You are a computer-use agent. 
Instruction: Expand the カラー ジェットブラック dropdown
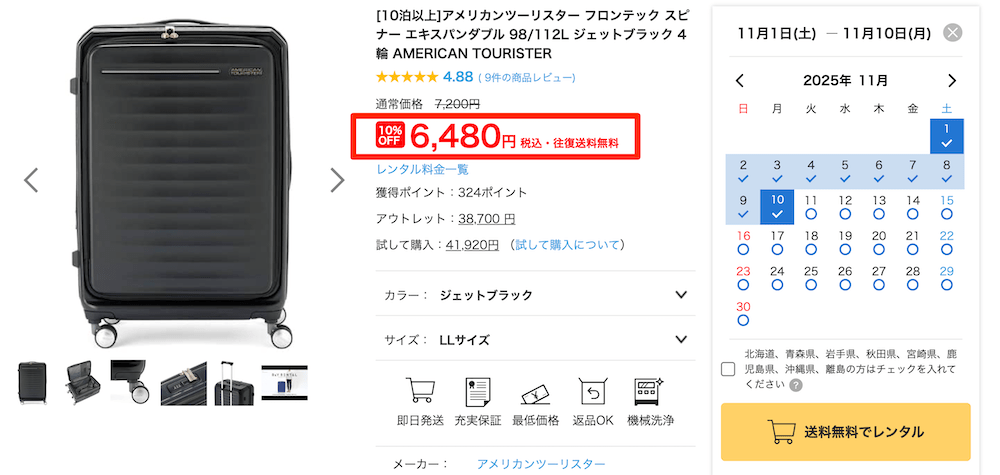680,295
